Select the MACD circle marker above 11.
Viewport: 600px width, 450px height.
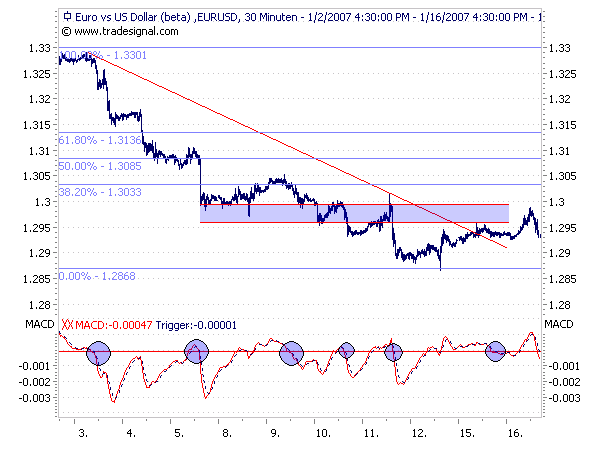[393, 351]
